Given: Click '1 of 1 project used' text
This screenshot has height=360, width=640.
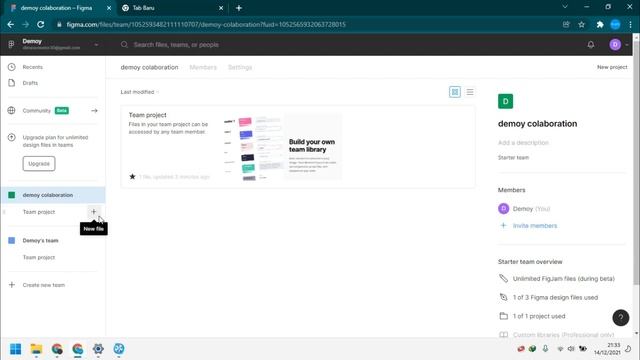Looking at the screenshot, I should [x=539, y=316].
